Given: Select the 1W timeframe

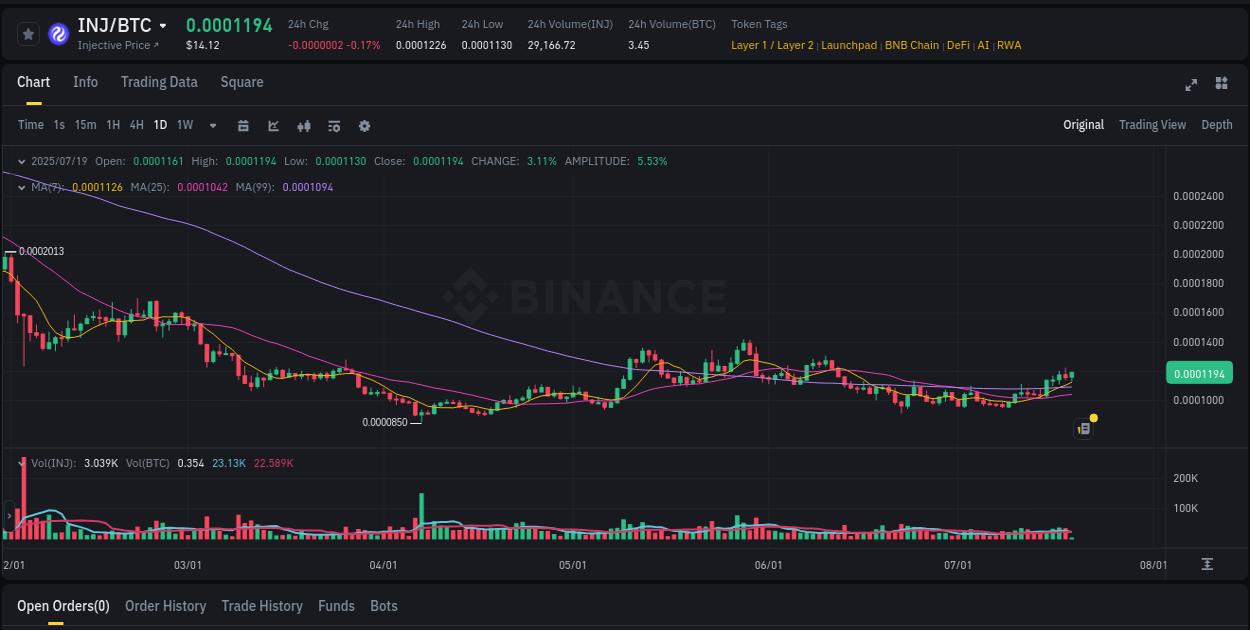Looking at the screenshot, I should tap(184, 125).
